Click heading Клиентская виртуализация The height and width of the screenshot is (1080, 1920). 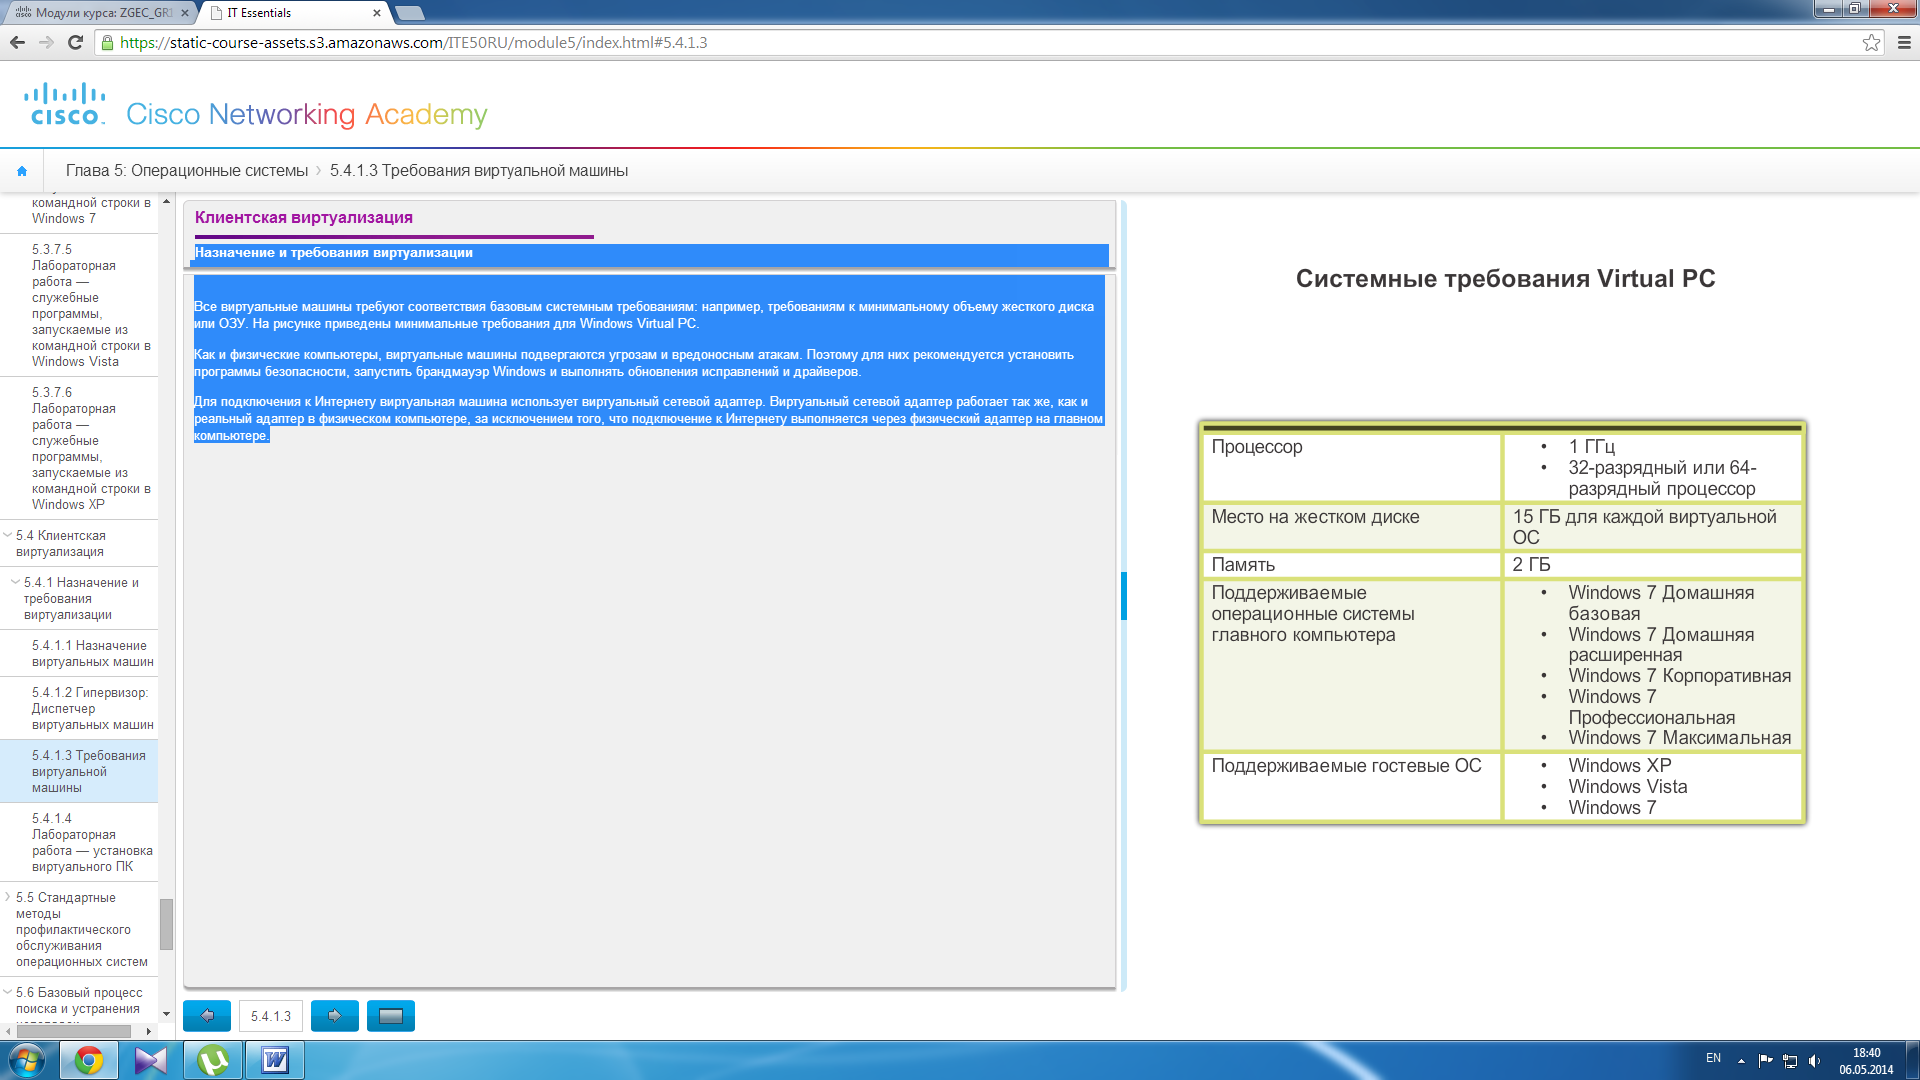click(x=304, y=217)
